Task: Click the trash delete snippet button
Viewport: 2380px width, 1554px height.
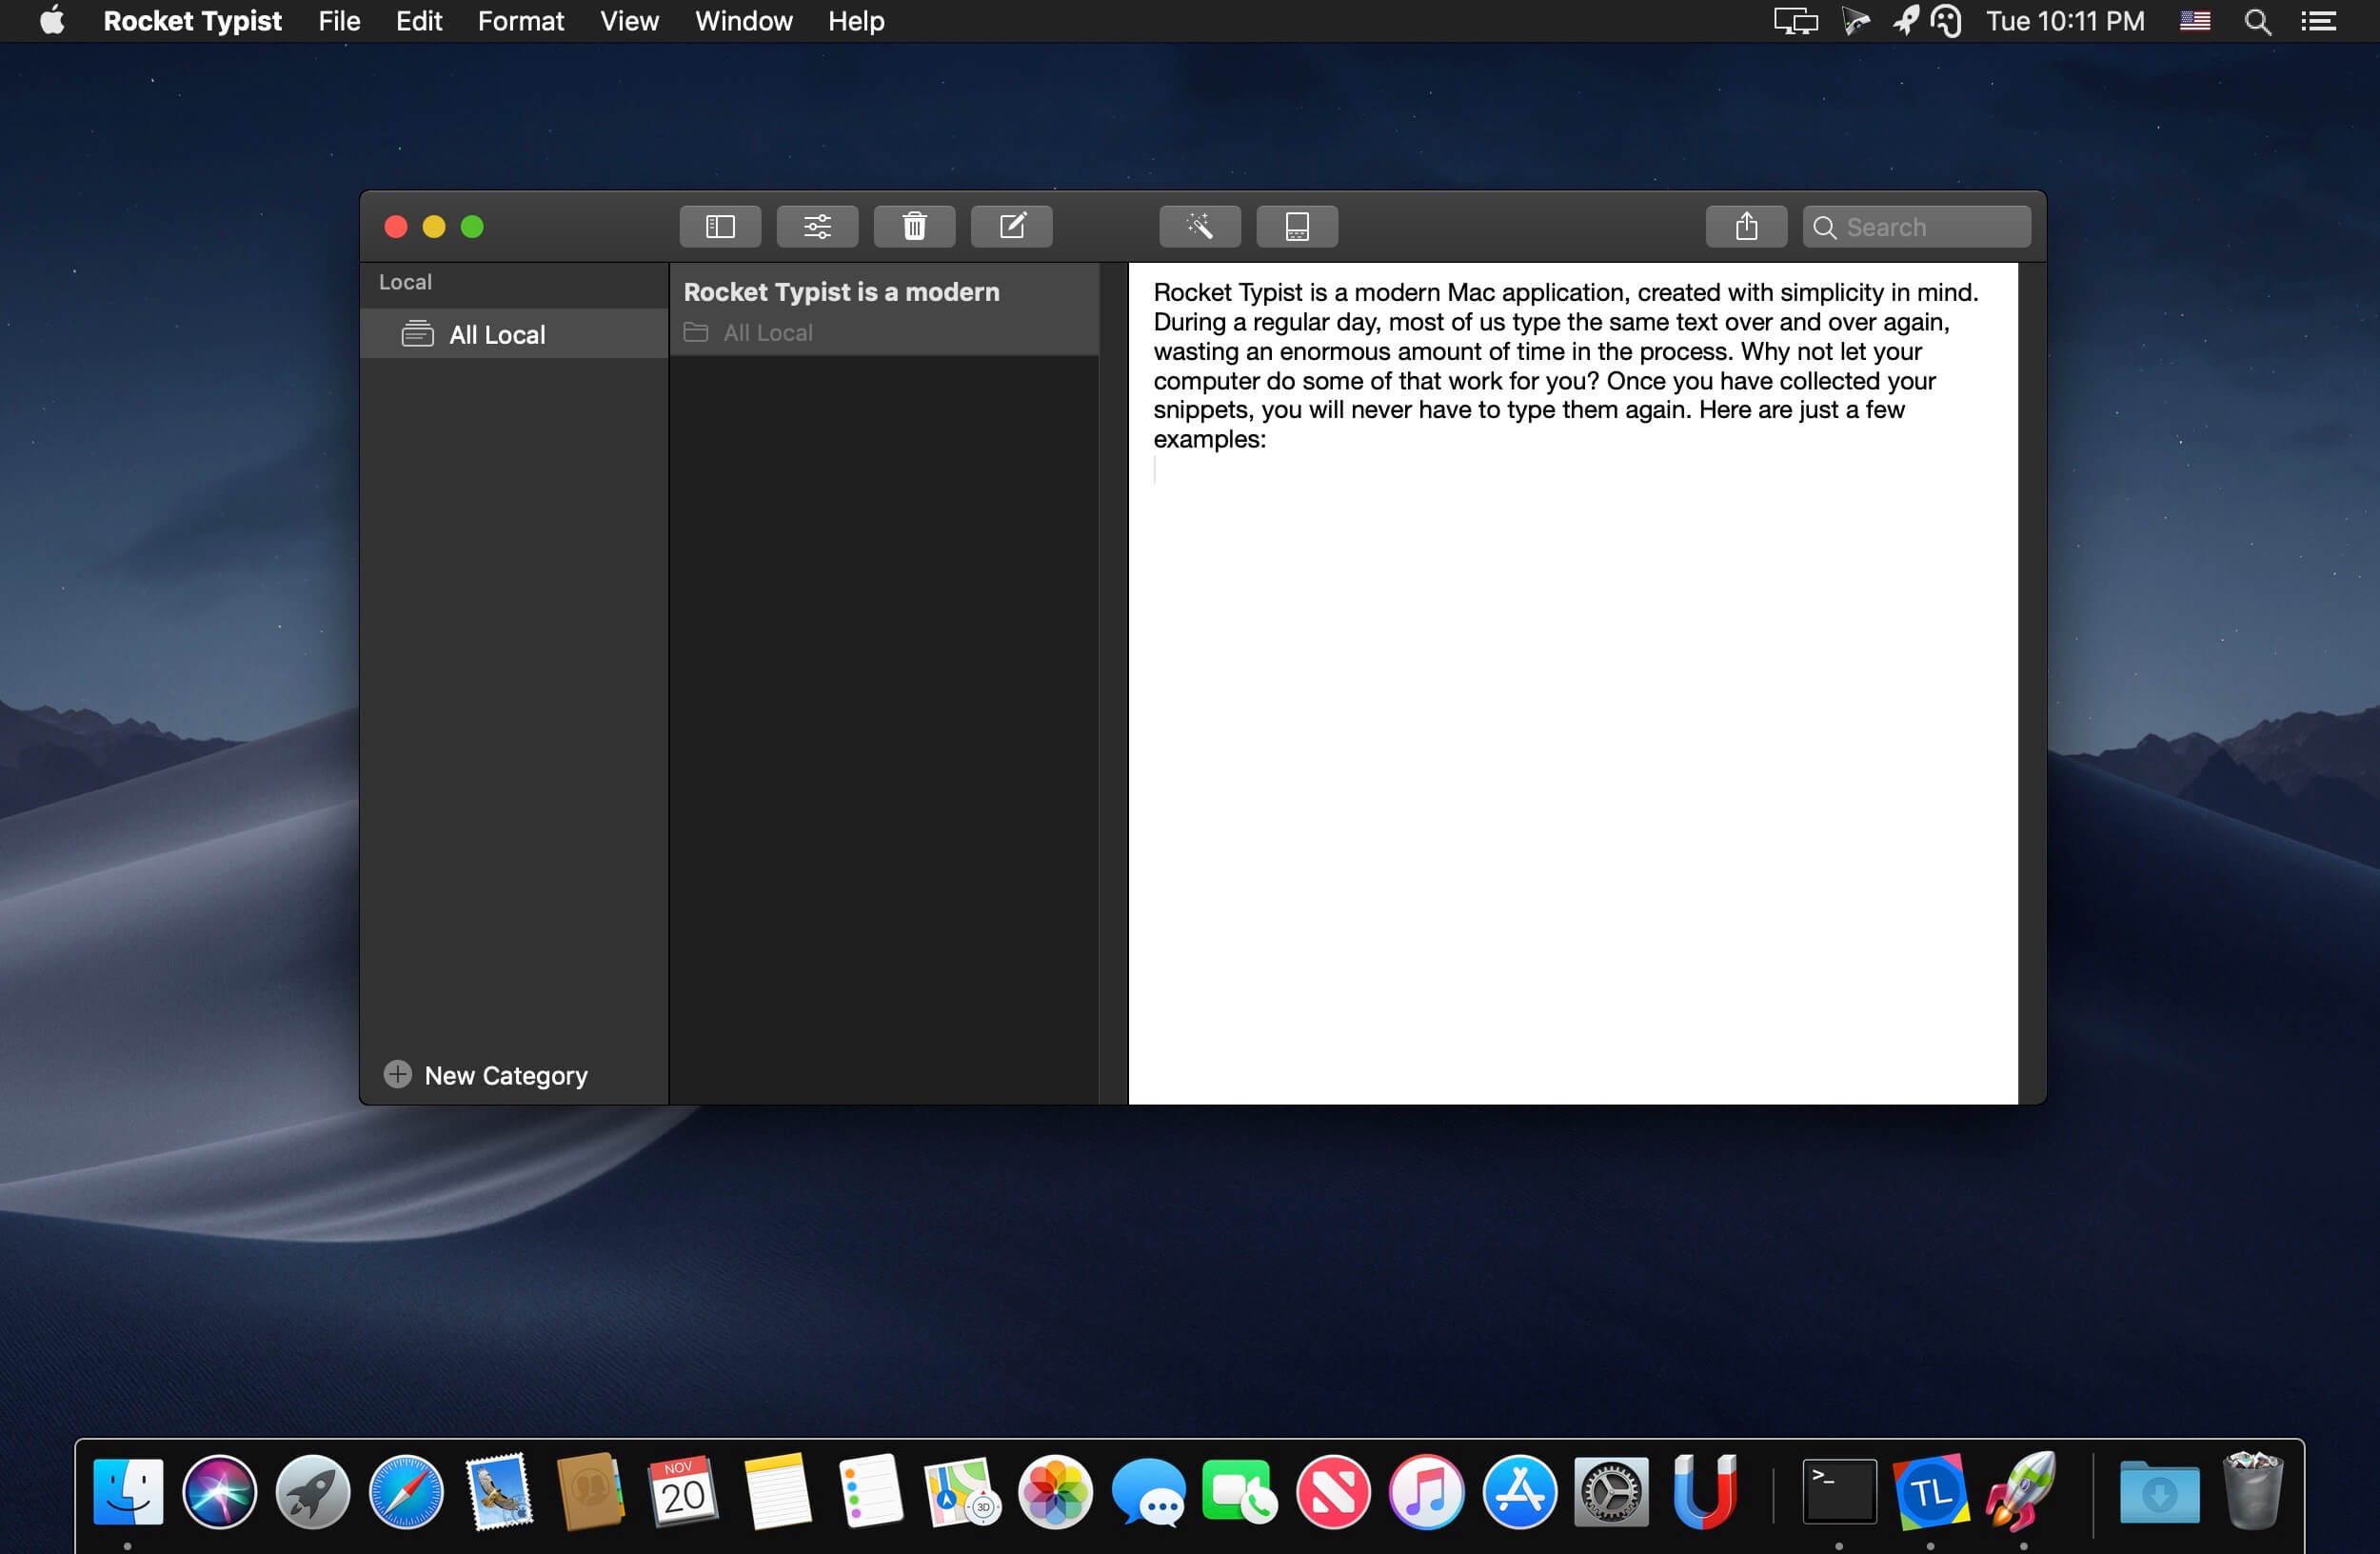Action: click(x=914, y=227)
